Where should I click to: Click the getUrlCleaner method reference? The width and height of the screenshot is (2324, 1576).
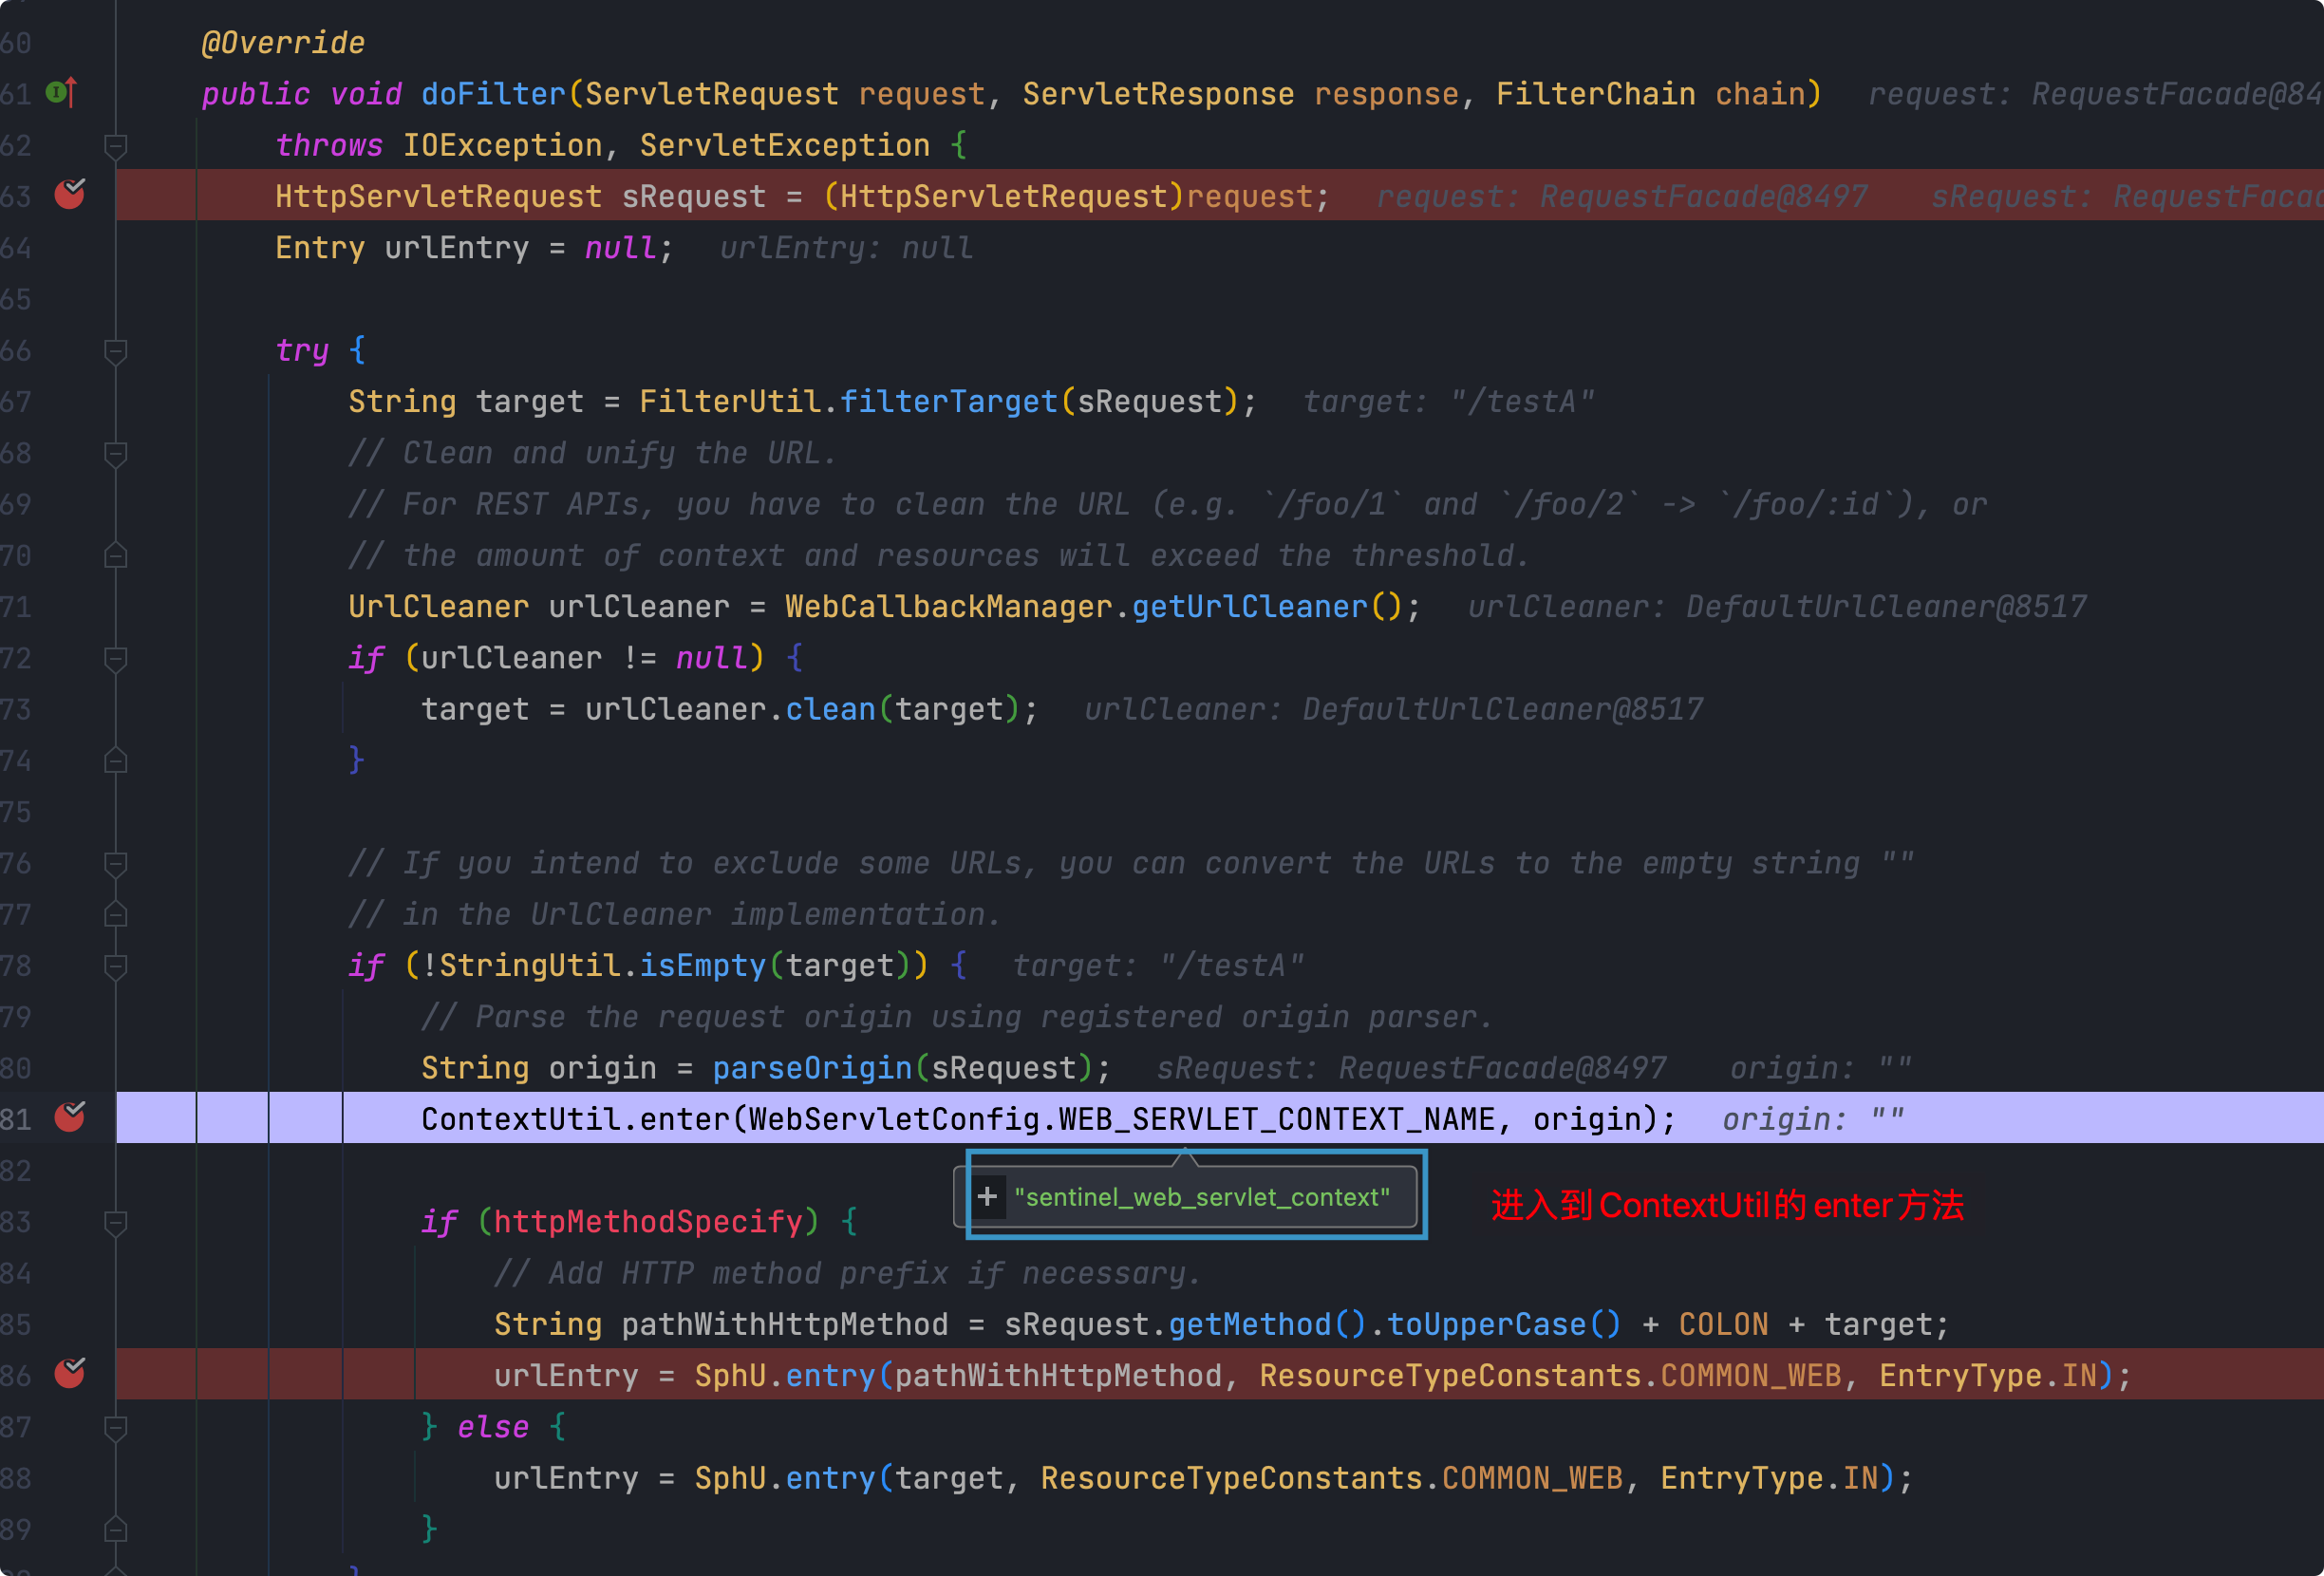coord(1249,607)
